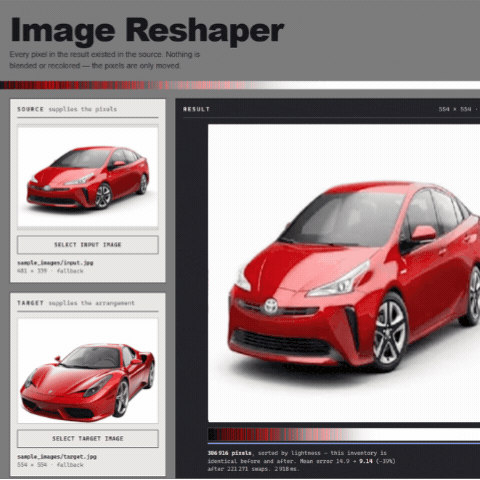Click the result dimensions text in the Result header
Image resolution: width=480 pixels, height=480 pixels.
459,109
